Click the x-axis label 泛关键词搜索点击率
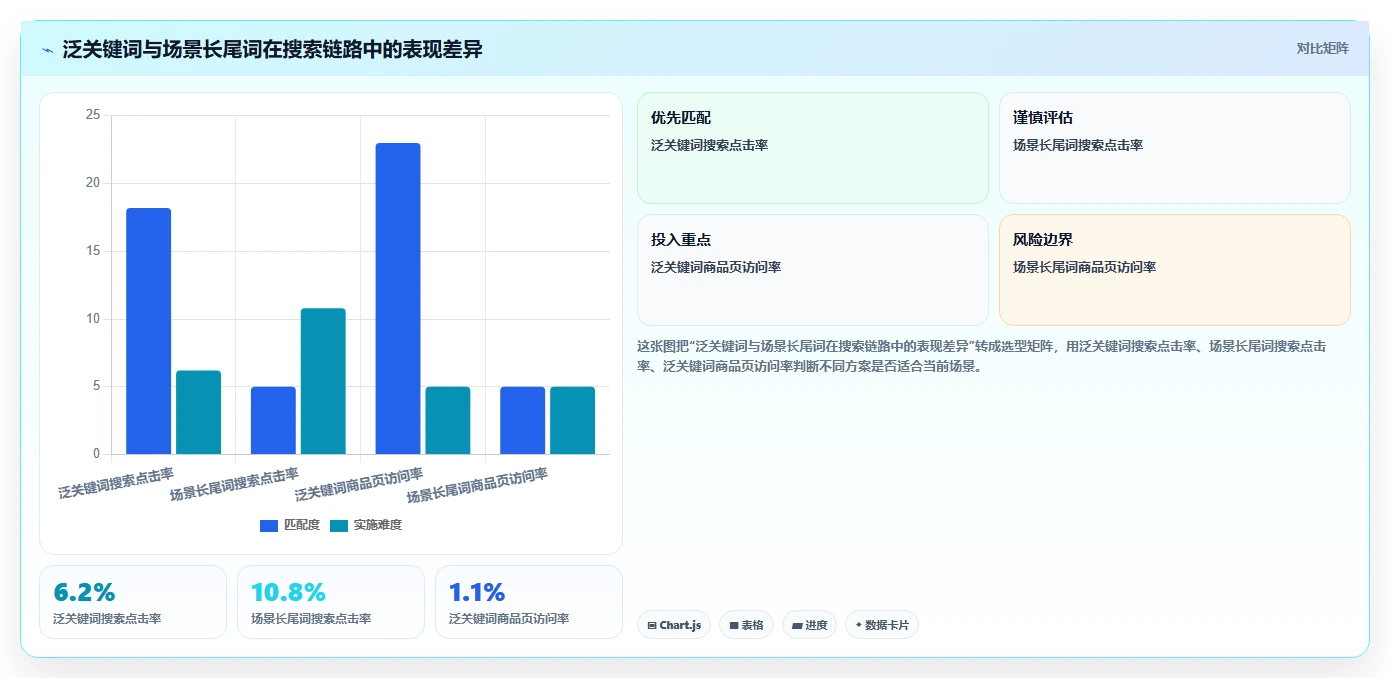 click(x=116, y=483)
